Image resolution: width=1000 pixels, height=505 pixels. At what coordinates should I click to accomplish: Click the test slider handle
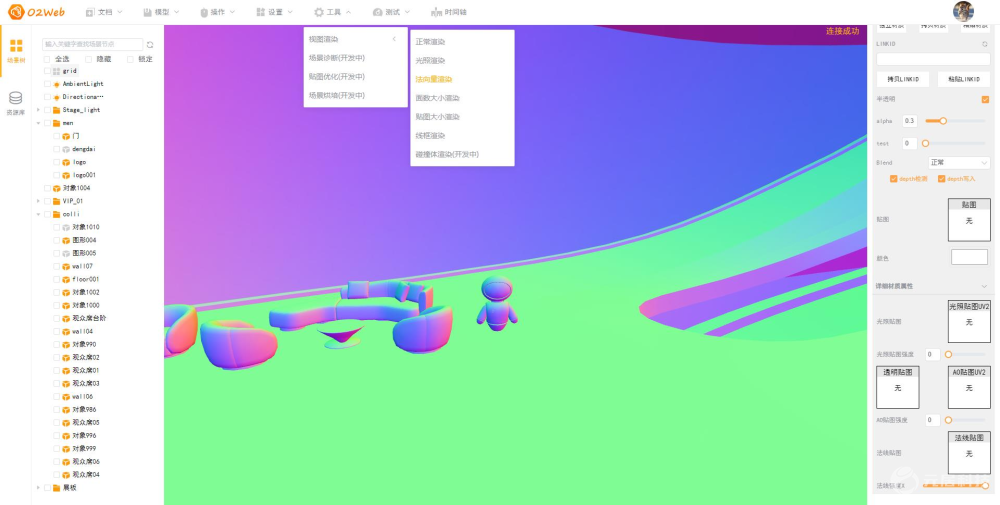pyautogui.click(x=925, y=143)
